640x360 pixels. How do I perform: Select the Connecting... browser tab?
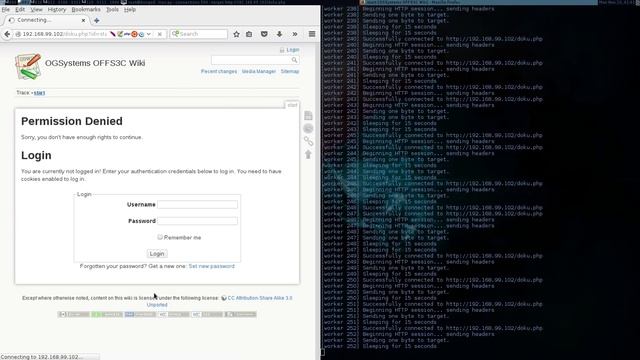pyautogui.click(x=46, y=20)
